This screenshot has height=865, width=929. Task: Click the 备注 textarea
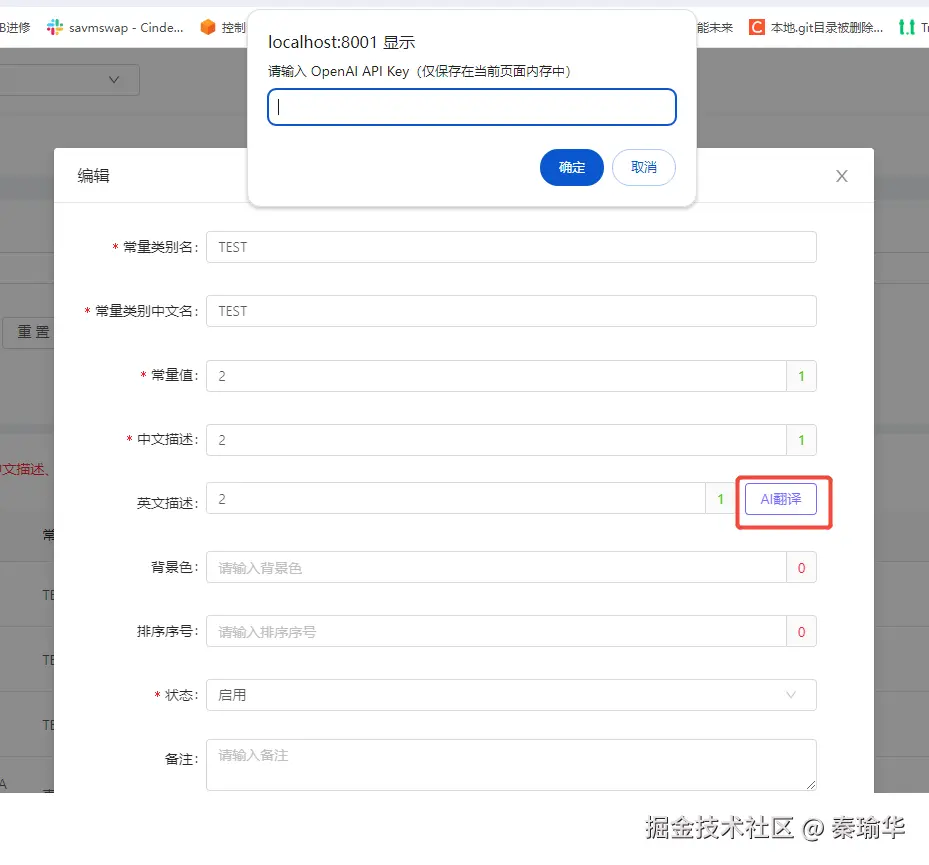pyautogui.click(x=511, y=765)
